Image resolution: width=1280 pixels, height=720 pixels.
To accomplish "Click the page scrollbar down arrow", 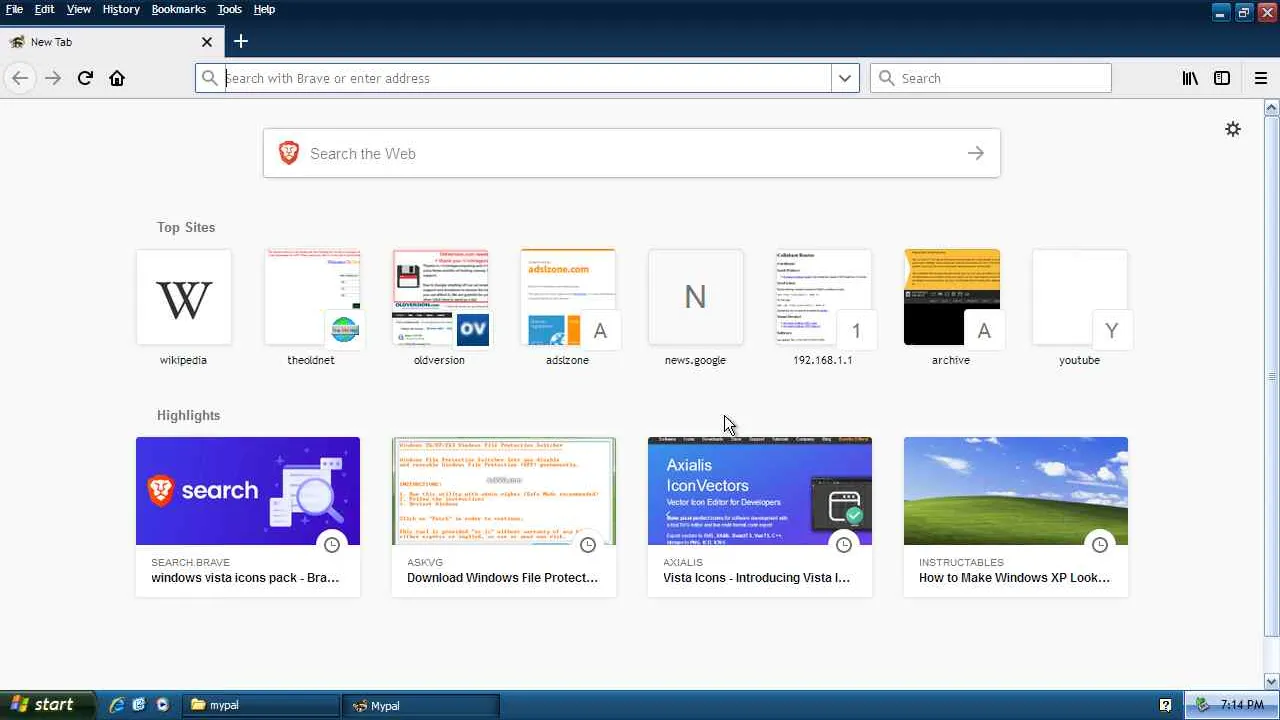I will 1272,681.
